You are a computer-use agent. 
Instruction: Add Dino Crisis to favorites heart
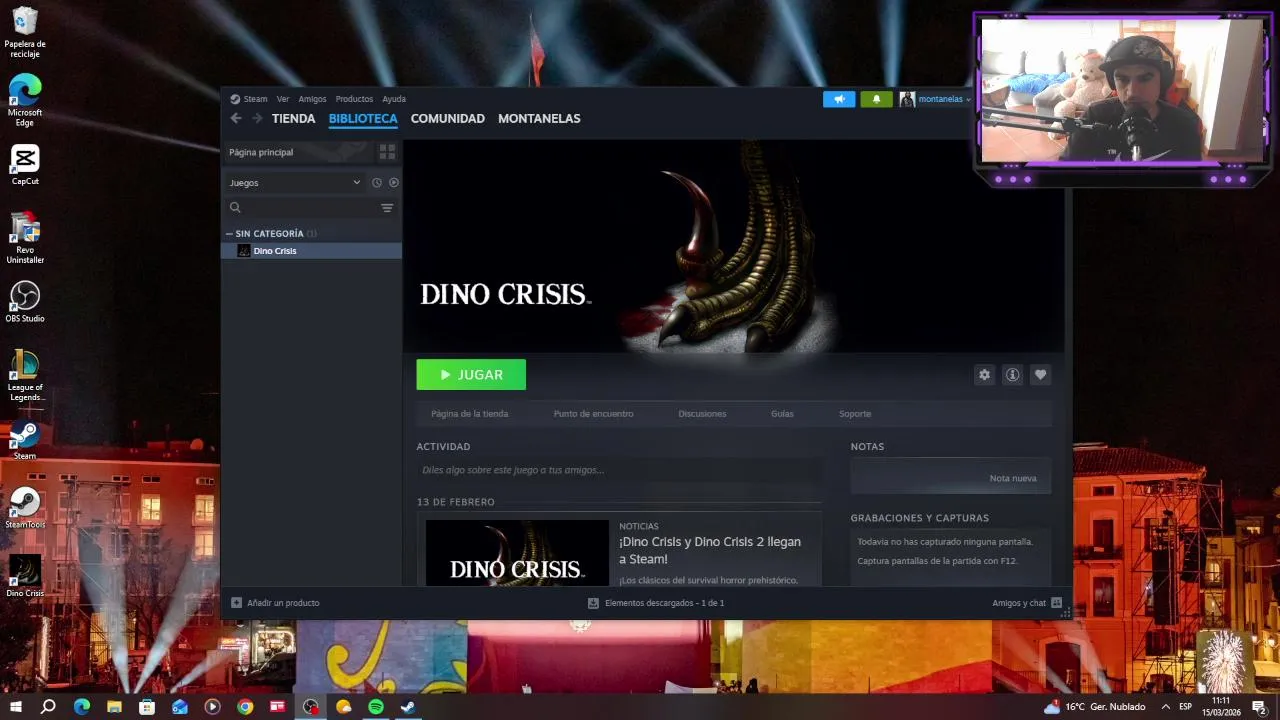1041,375
